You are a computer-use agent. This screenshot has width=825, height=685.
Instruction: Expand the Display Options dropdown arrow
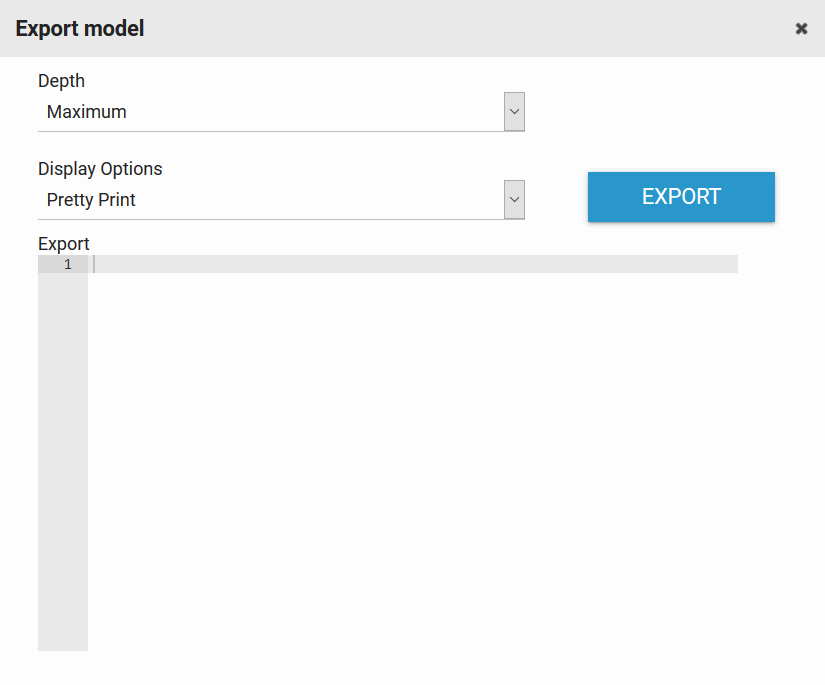tap(514, 200)
